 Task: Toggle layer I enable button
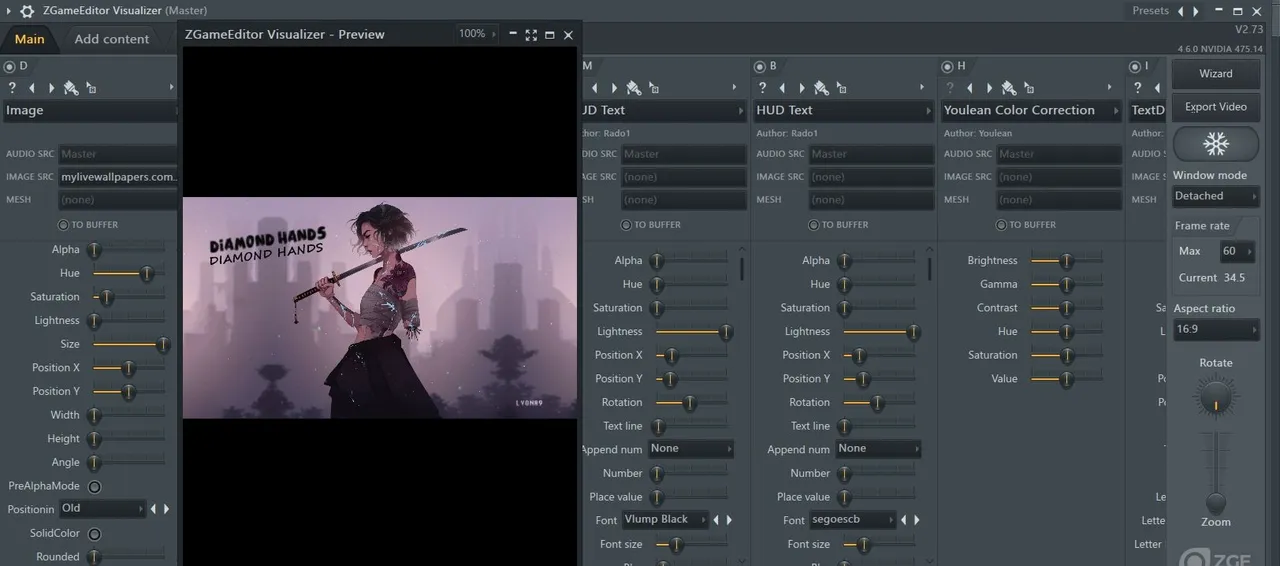(1135, 66)
